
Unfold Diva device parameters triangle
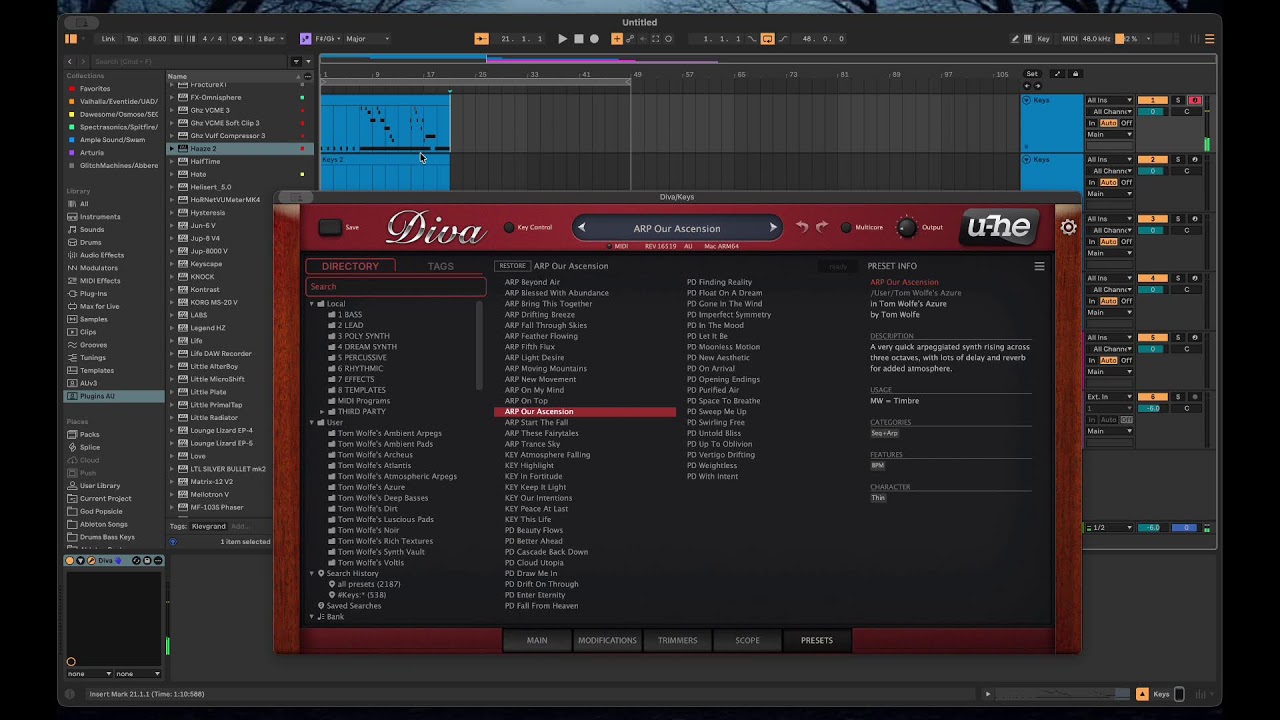(80, 560)
